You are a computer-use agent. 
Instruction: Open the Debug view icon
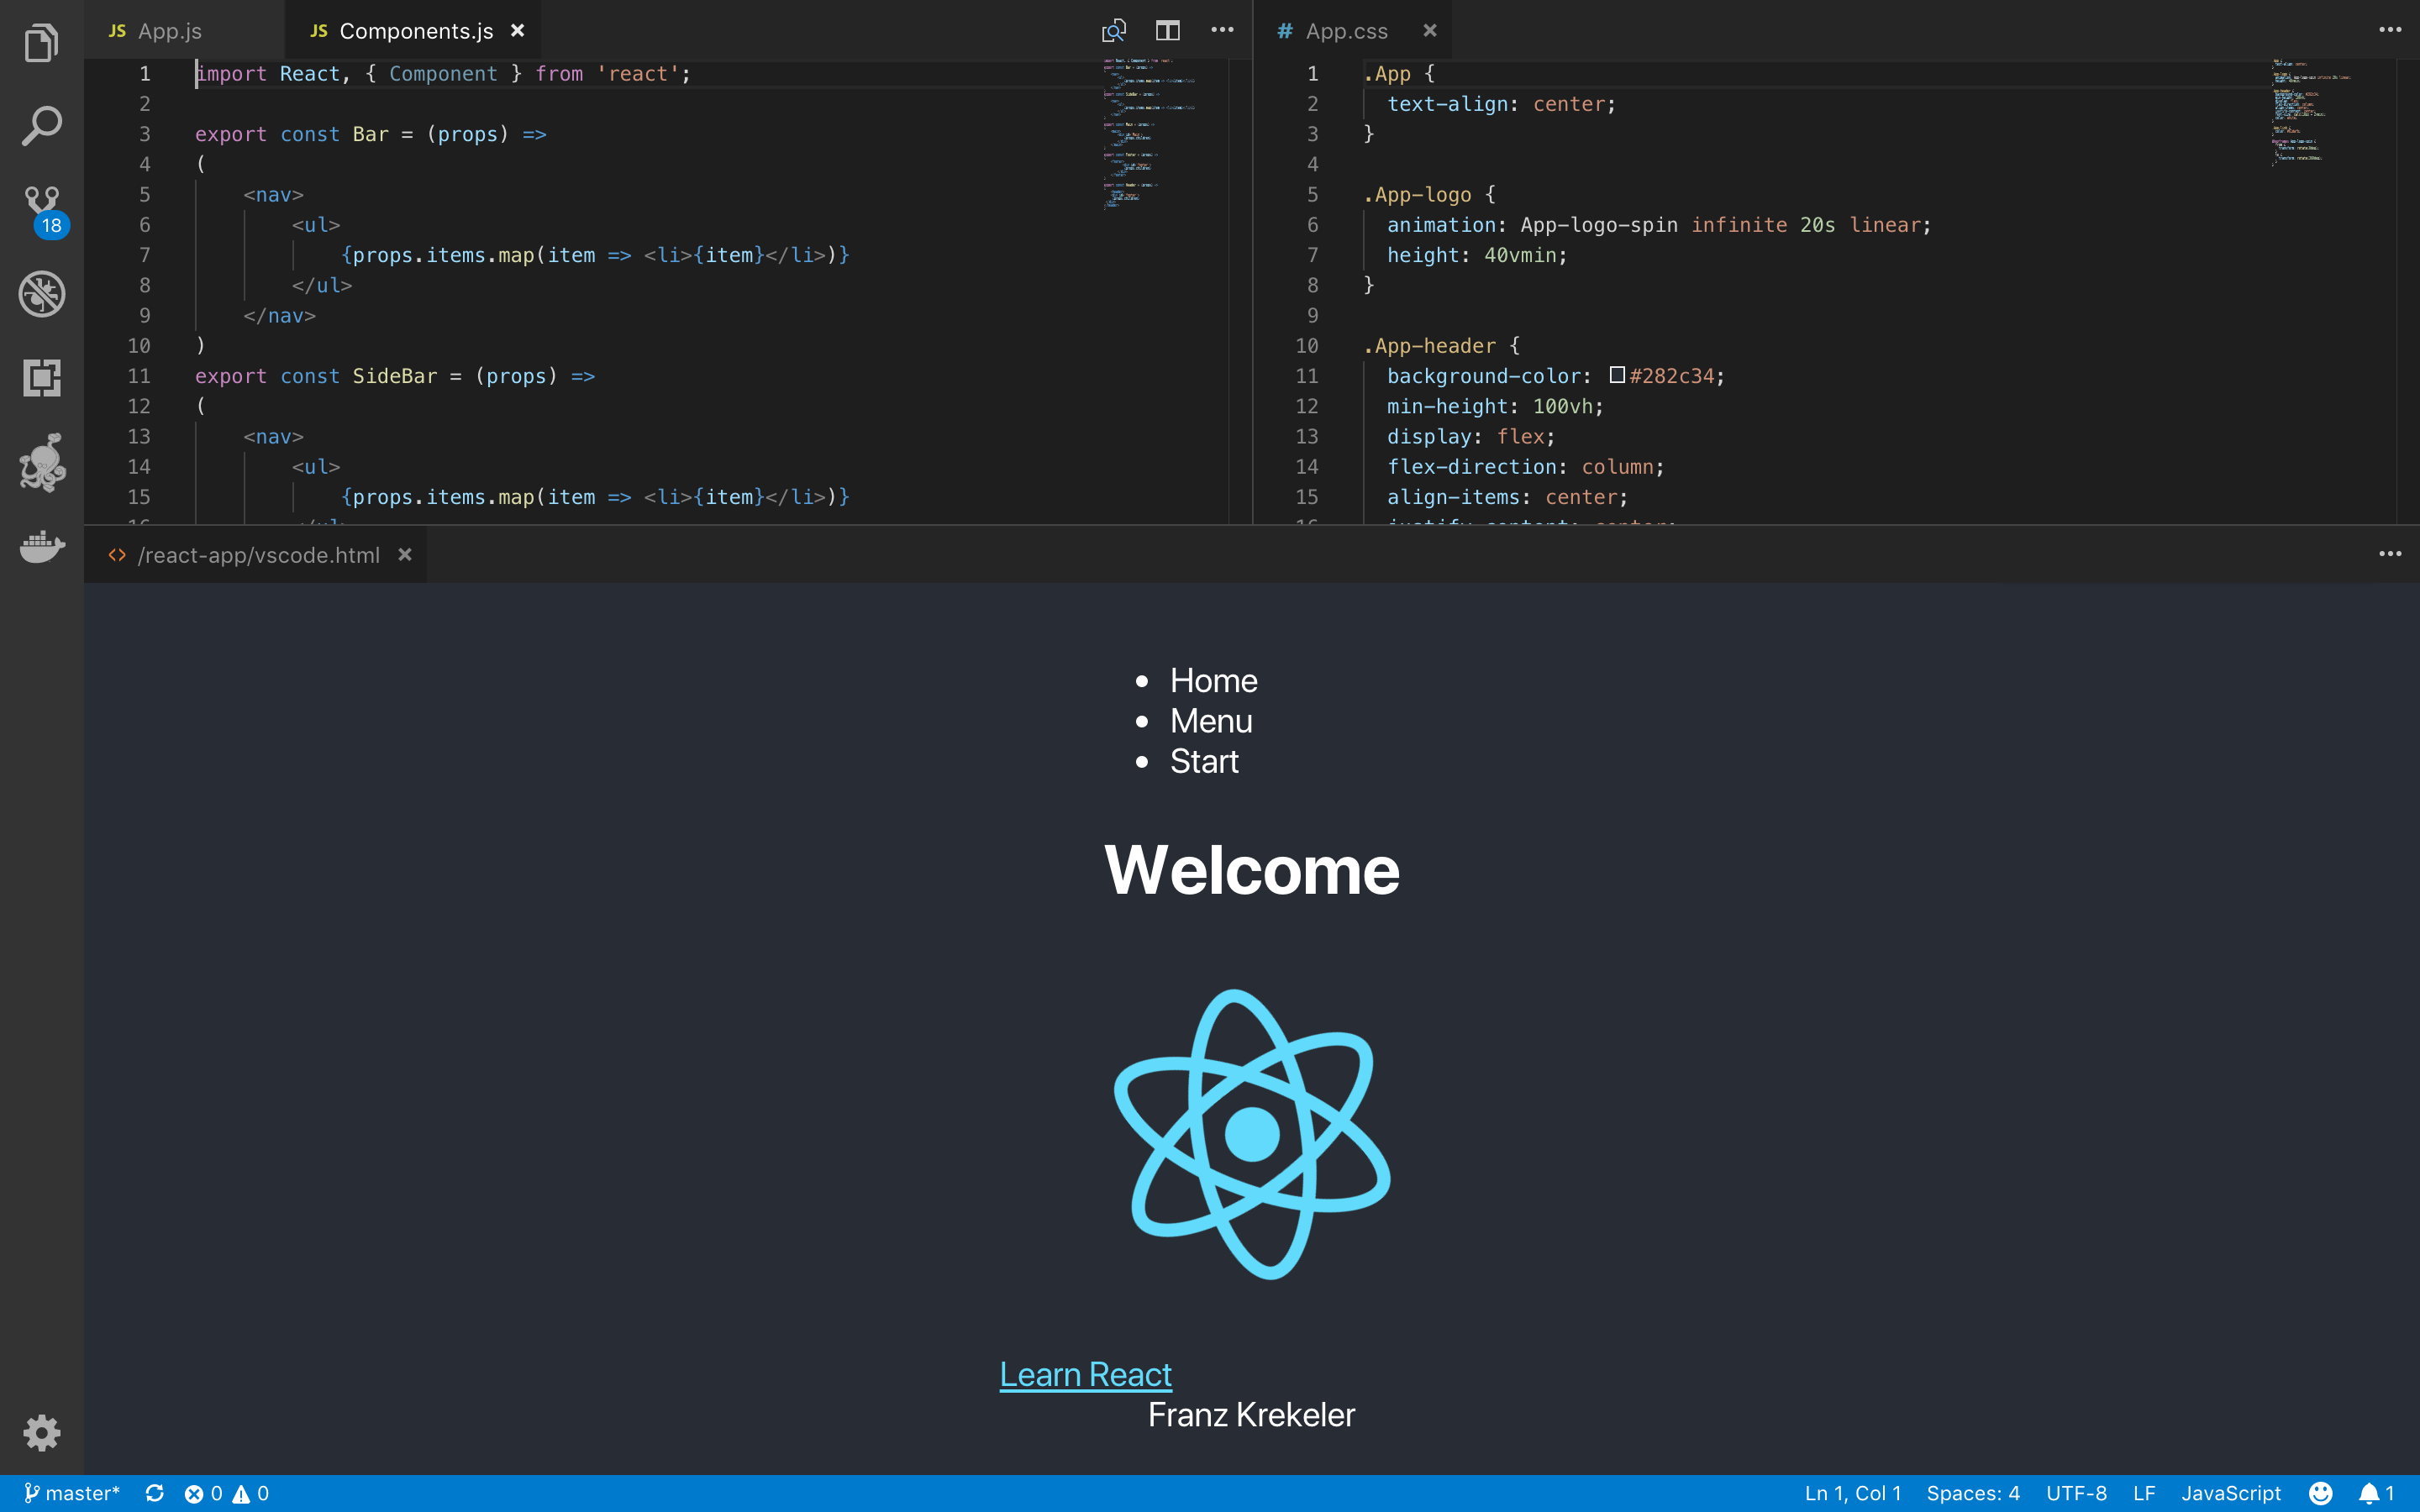pyautogui.click(x=41, y=294)
